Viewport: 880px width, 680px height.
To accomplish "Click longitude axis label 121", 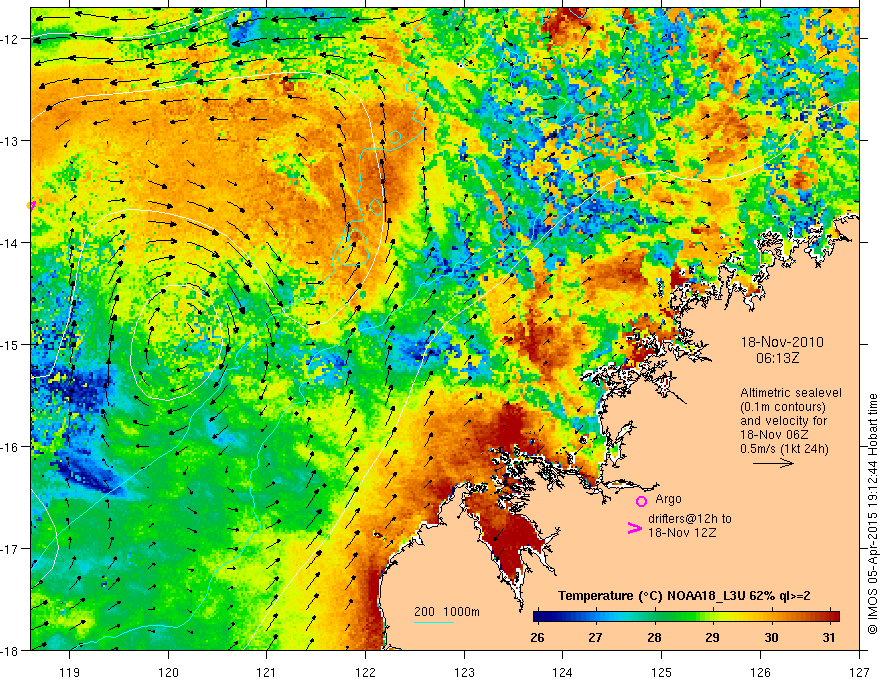I will pyautogui.click(x=267, y=672).
